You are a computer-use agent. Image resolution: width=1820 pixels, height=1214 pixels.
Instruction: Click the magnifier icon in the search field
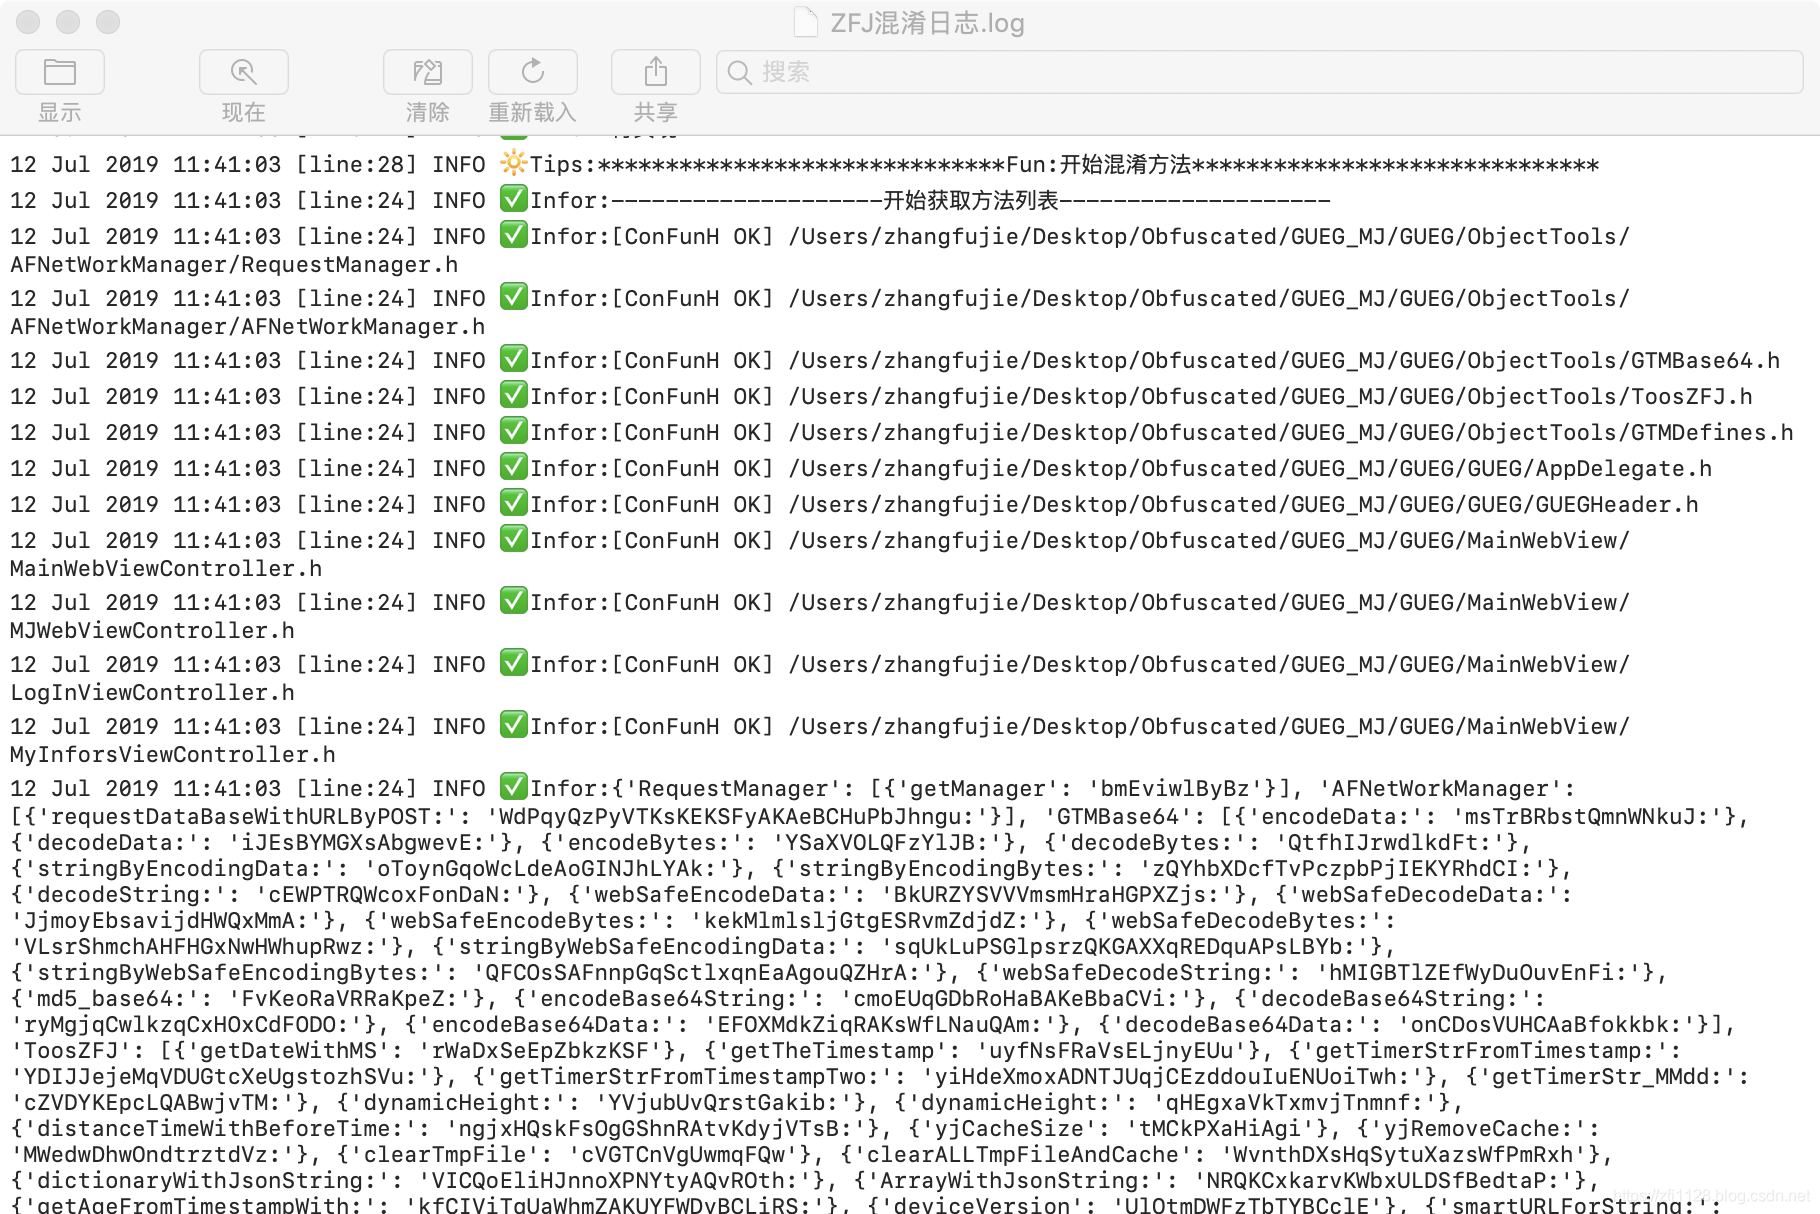coord(740,72)
